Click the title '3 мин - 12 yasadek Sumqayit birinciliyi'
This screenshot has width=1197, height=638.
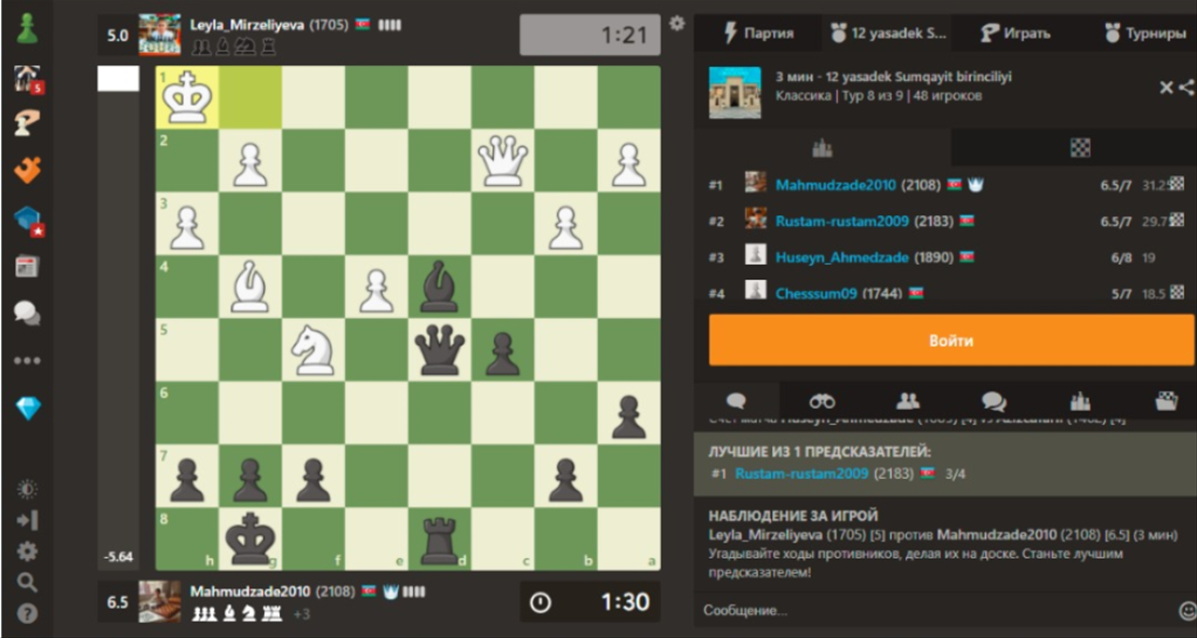(894, 77)
